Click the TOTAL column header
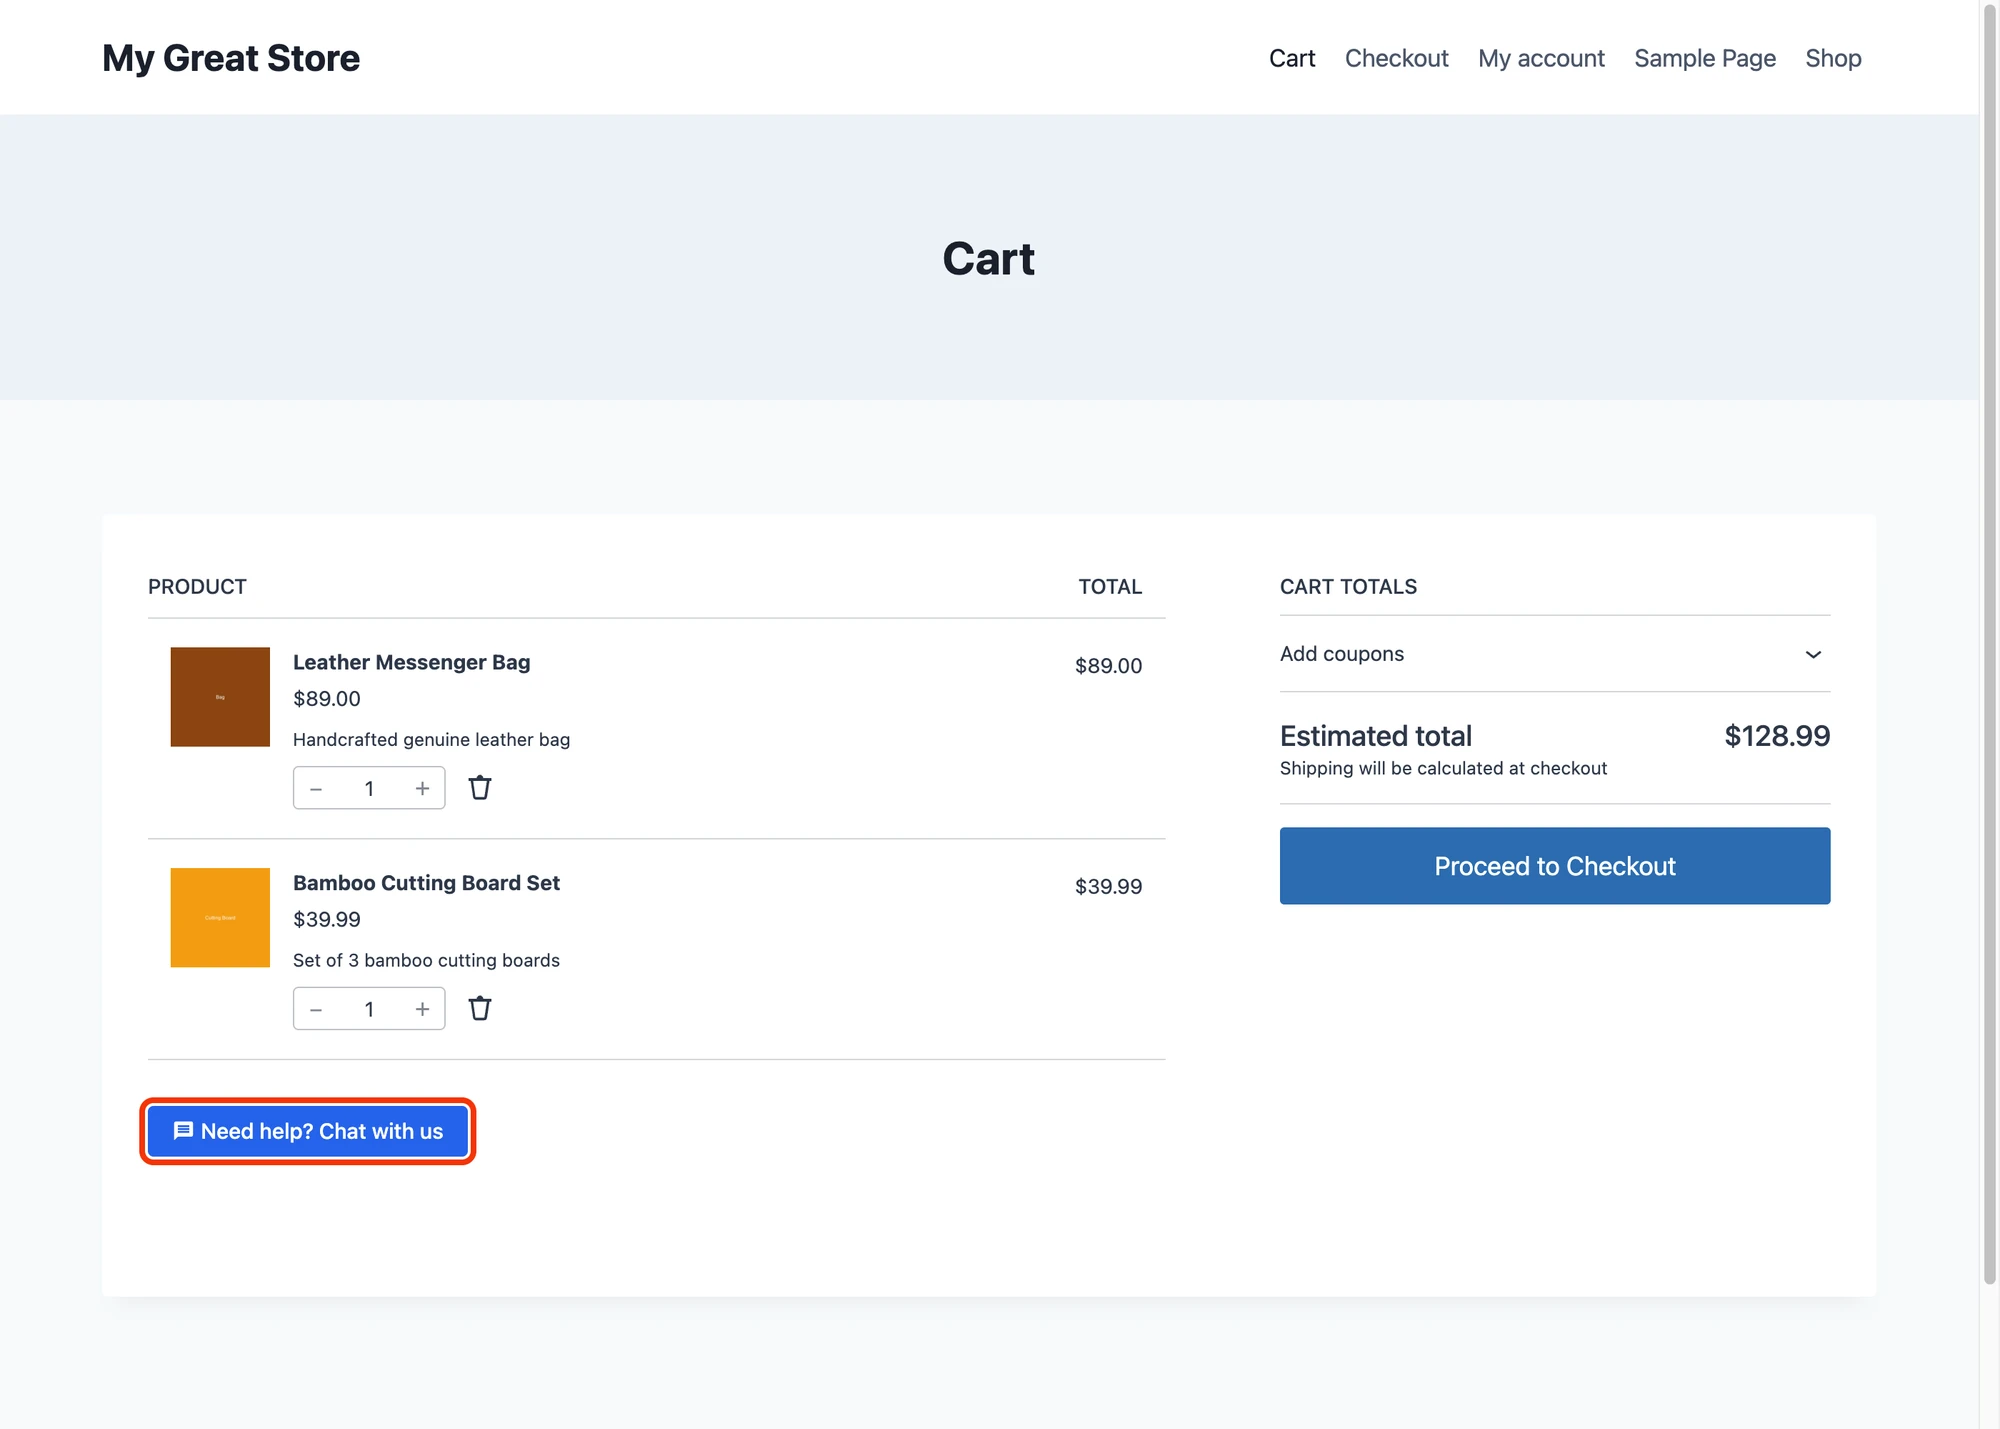Image resolution: width=2000 pixels, height=1429 pixels. tap(1110, 587)
